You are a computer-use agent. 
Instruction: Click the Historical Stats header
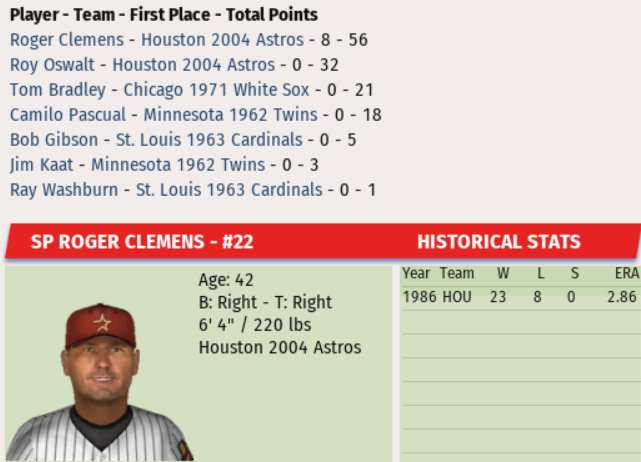click(x=498, y=242)
